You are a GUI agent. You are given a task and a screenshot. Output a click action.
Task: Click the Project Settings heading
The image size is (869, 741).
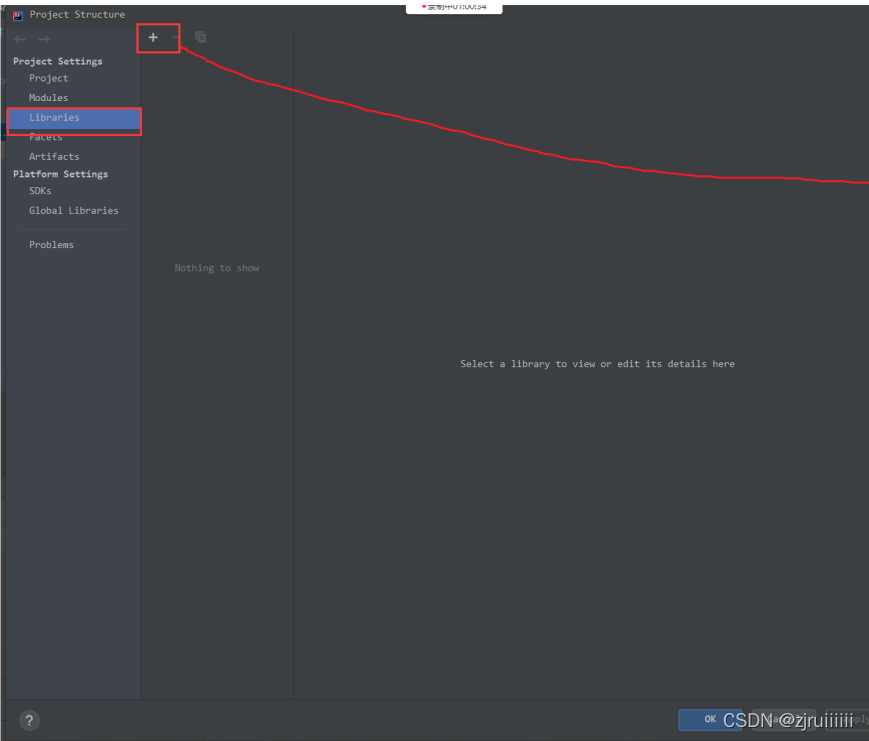58,62
